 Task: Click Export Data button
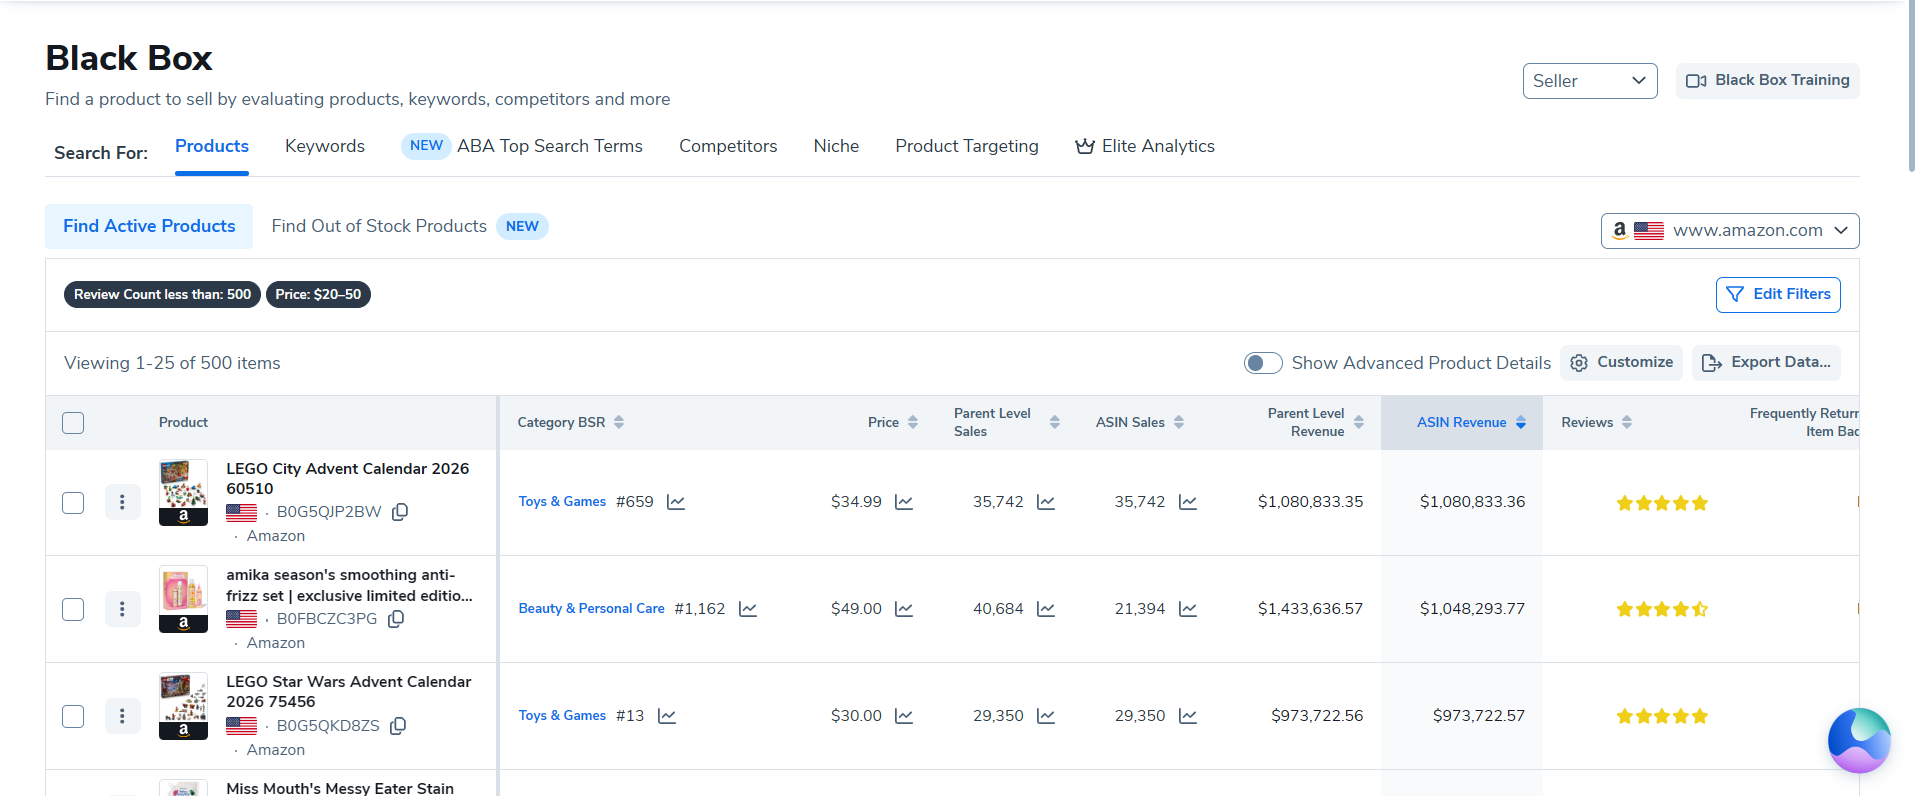[x=1766, y=363]
